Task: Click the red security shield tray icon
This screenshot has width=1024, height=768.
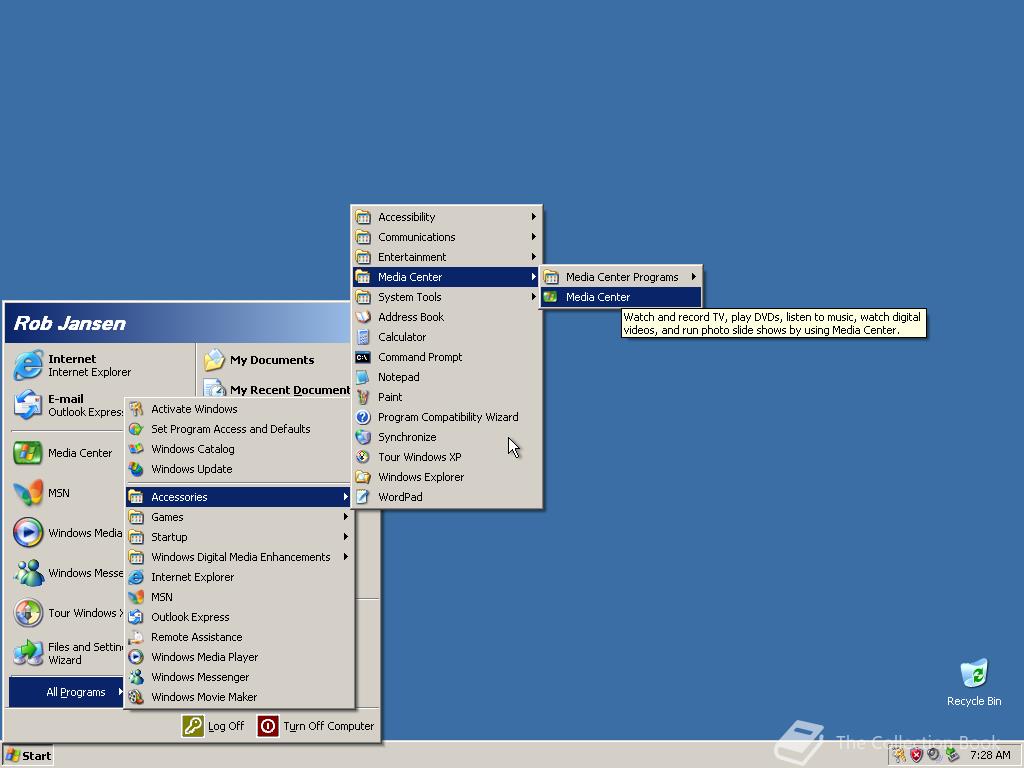Action: point(916,756)
